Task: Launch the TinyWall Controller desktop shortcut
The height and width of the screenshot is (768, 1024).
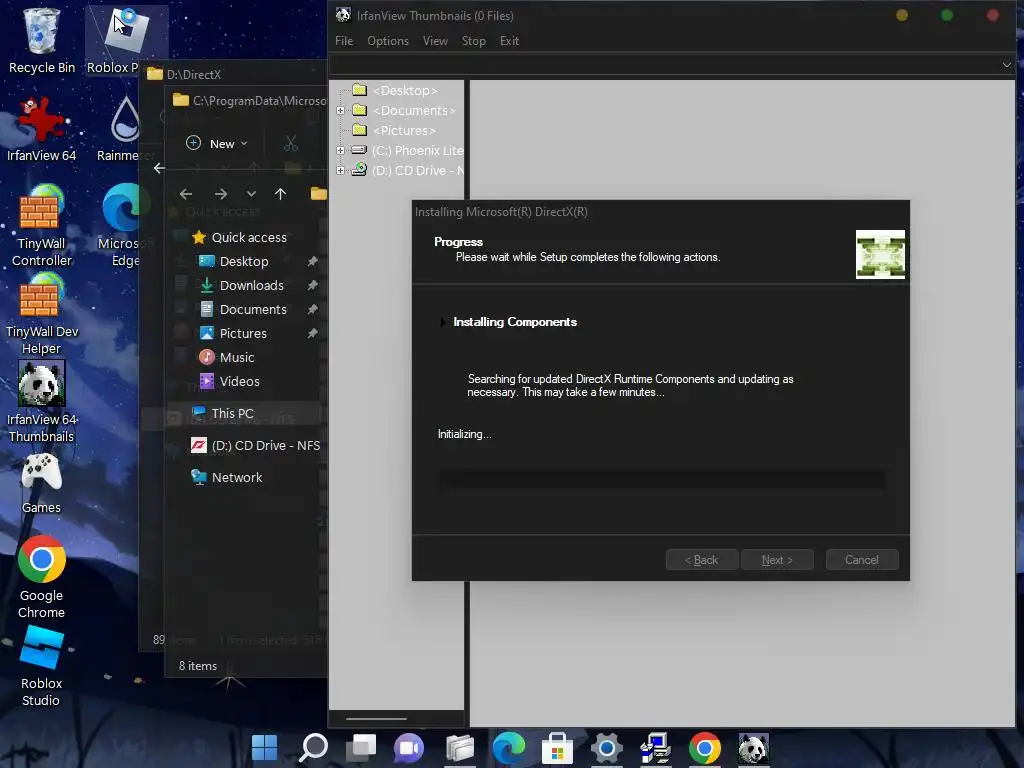Action: [x=42, y=225]
